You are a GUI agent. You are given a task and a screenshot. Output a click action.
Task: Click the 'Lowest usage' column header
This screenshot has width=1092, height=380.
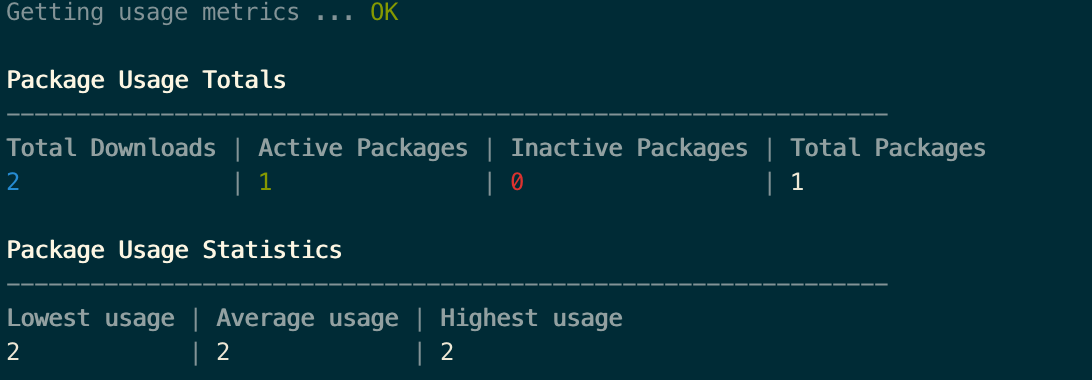[91, 318]
